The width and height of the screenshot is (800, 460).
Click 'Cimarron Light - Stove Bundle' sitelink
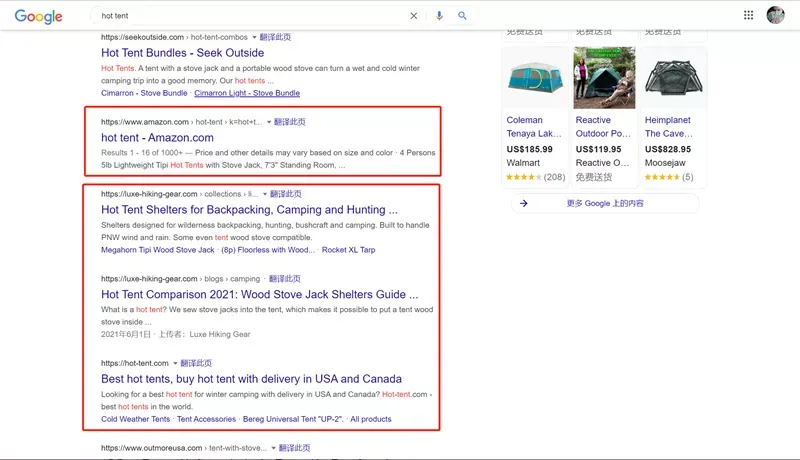pyautogui.click(x=247, y=93)
